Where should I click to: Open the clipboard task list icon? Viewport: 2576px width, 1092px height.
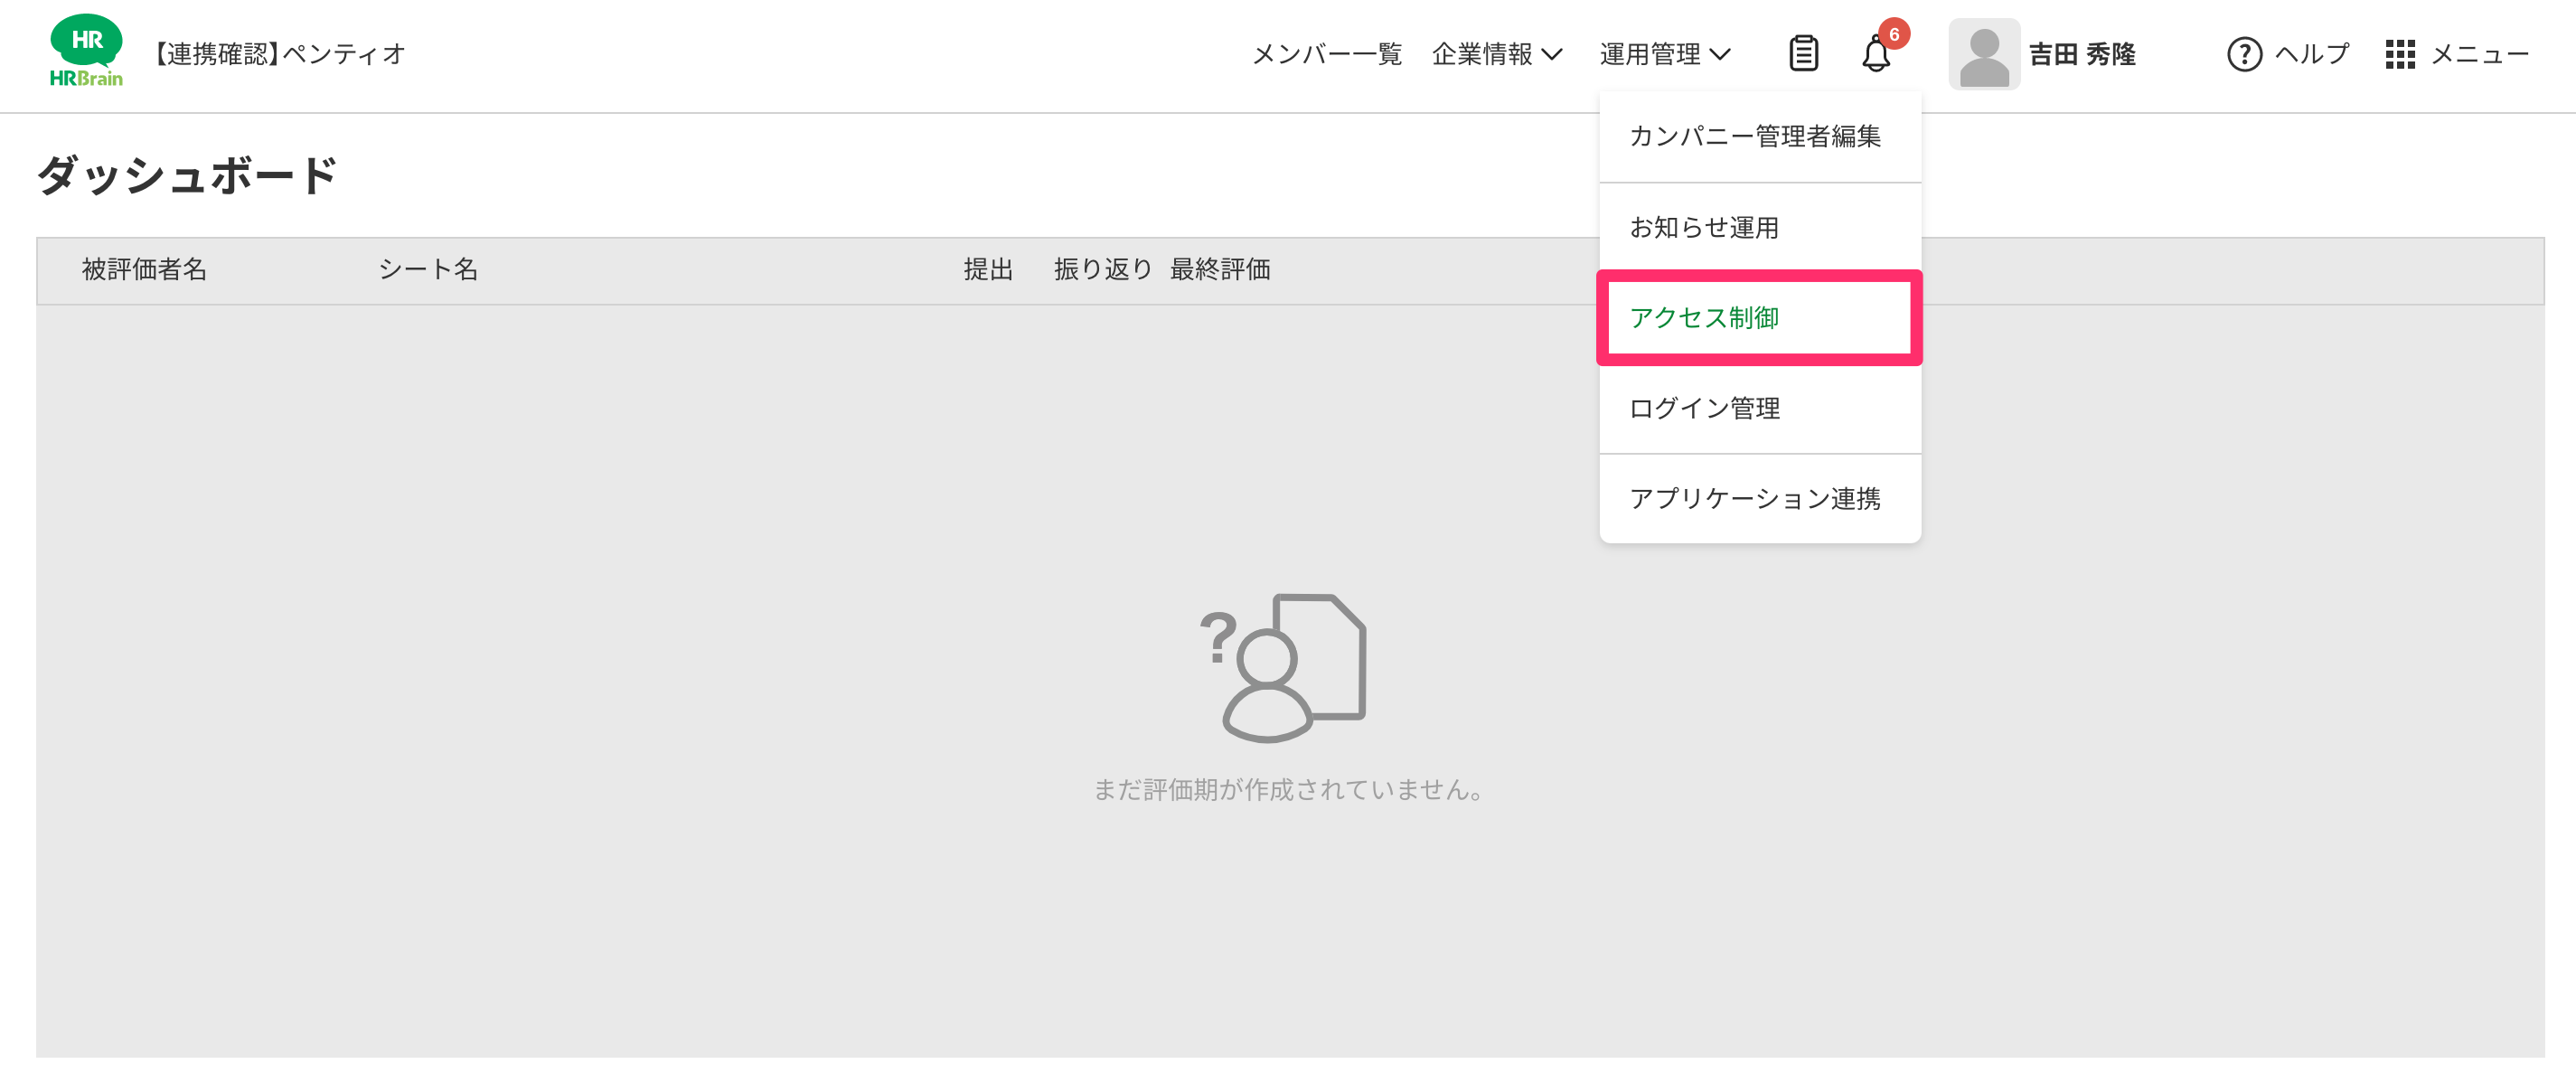coord(1803,53)
